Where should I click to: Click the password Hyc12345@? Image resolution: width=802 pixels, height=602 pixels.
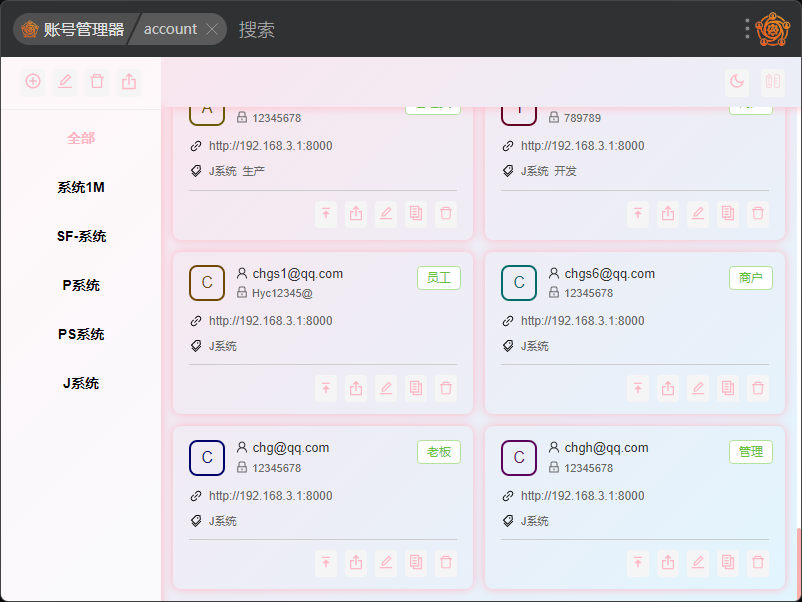(x=282, y=293)
